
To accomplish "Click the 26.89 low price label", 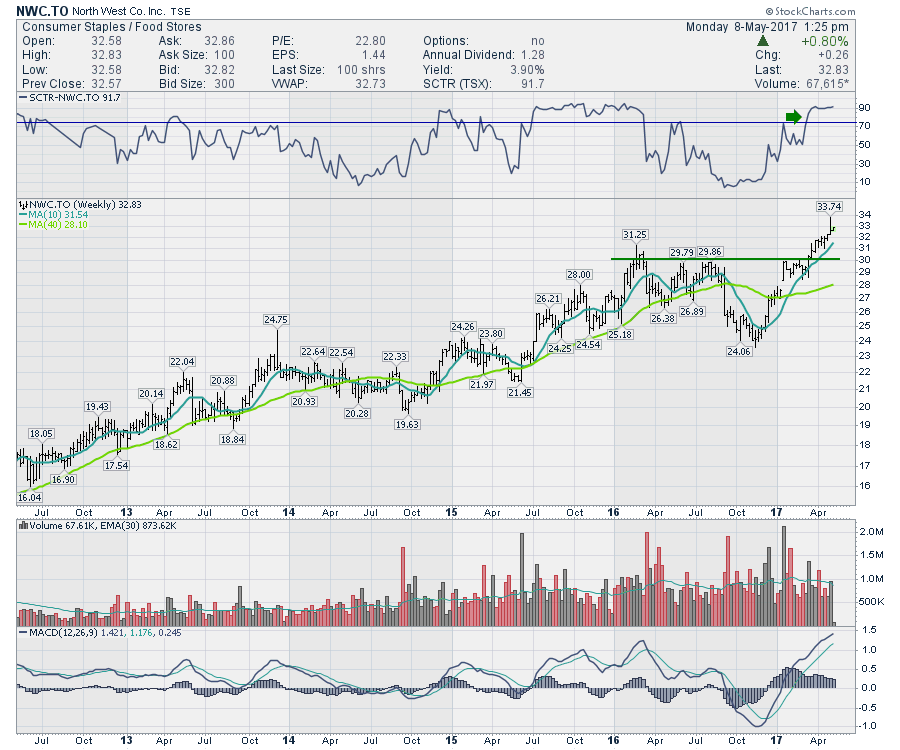I will point(692,311).
